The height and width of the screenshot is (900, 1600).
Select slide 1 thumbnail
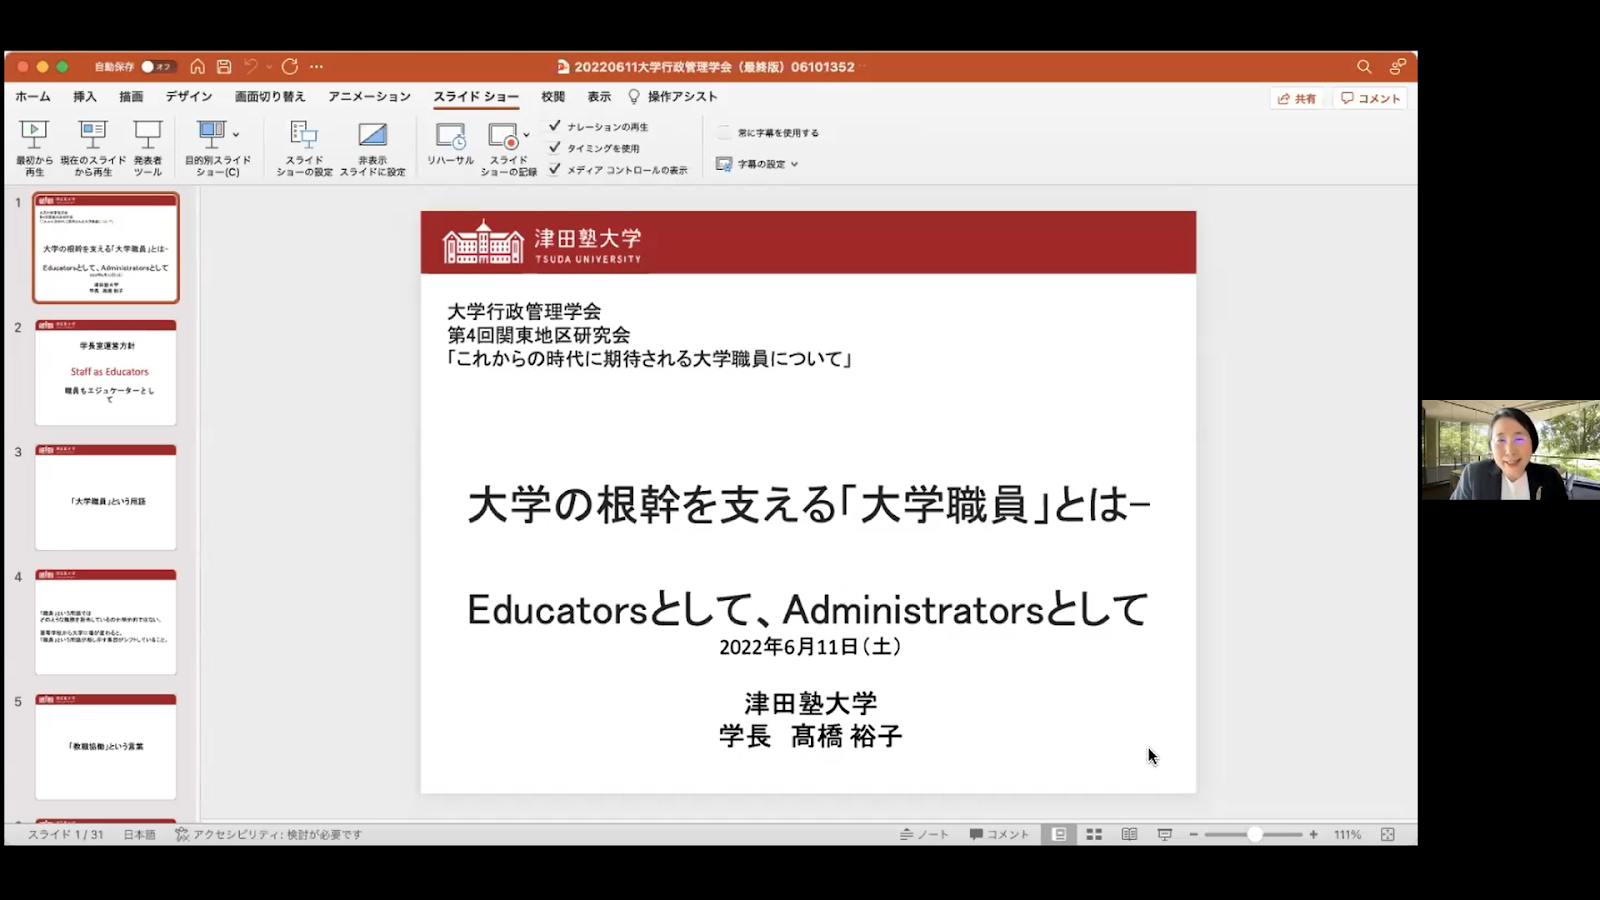coord(106,248)
